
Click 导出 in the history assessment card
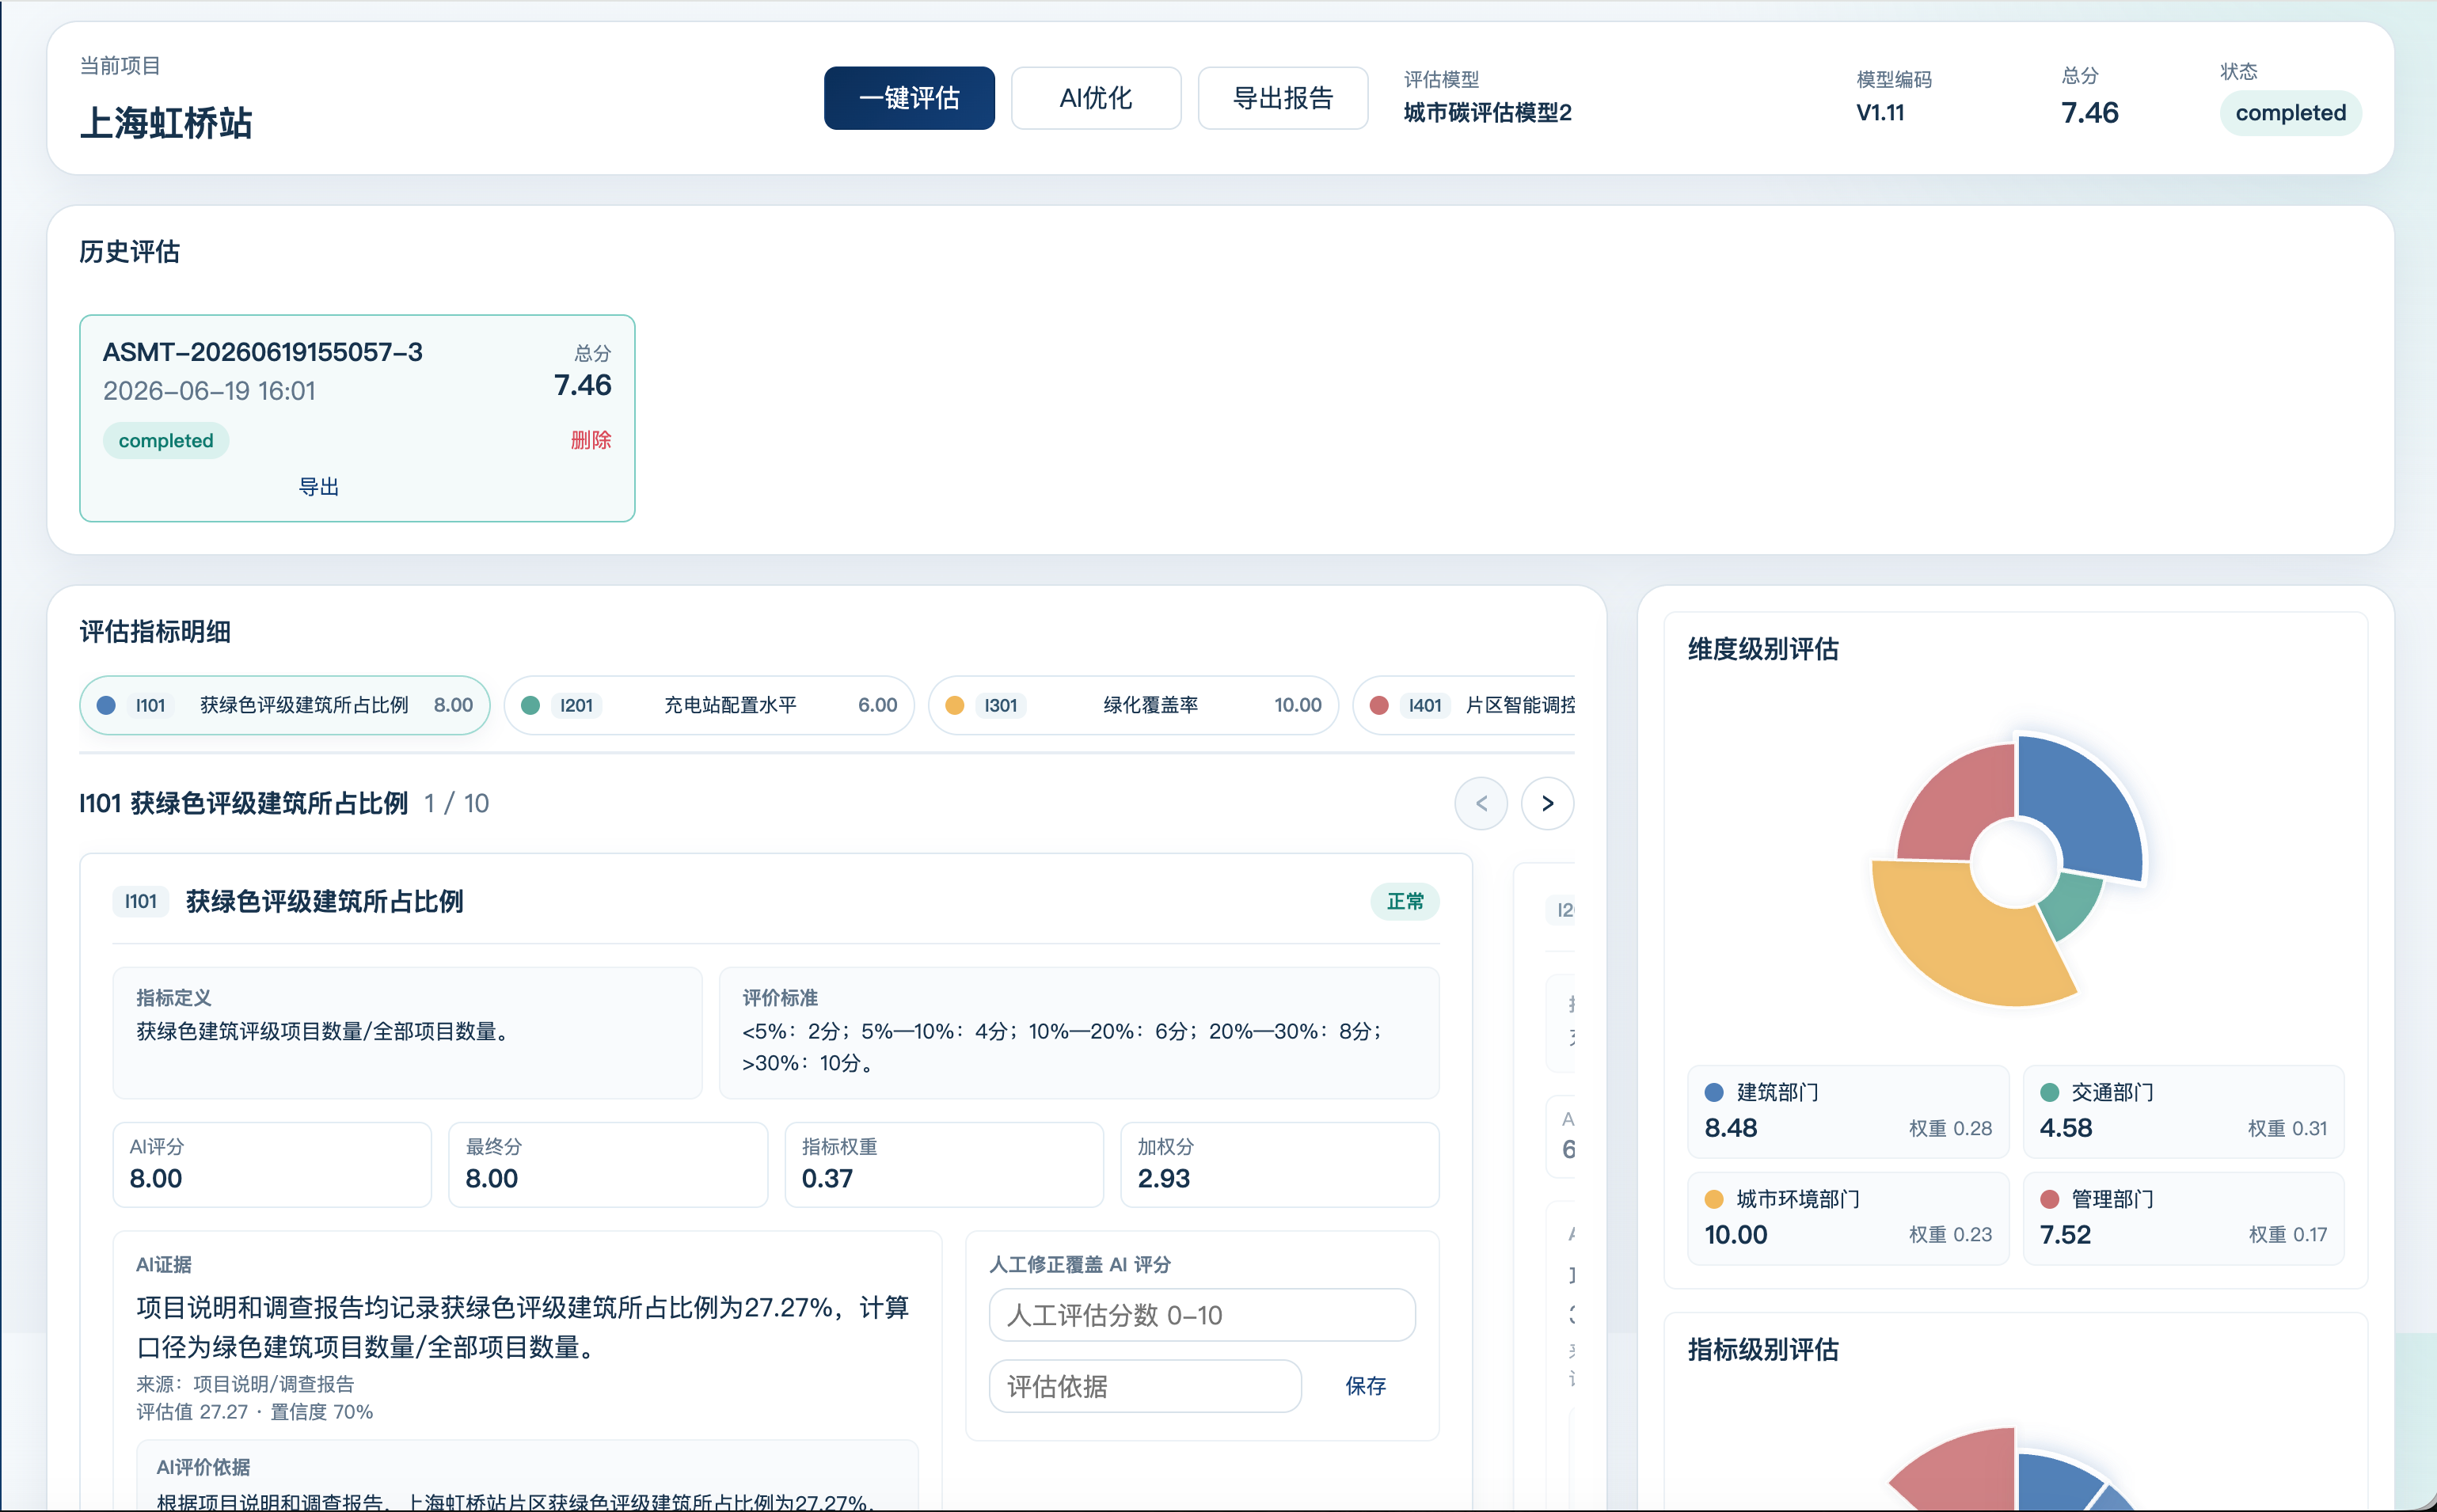click(x=319, y=487)
